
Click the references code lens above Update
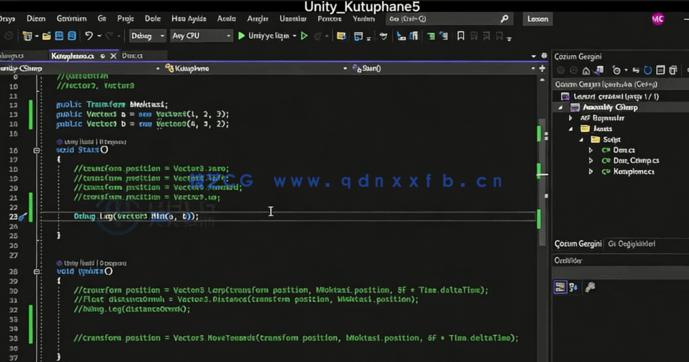pyautogui.click(x=94, y=263)
